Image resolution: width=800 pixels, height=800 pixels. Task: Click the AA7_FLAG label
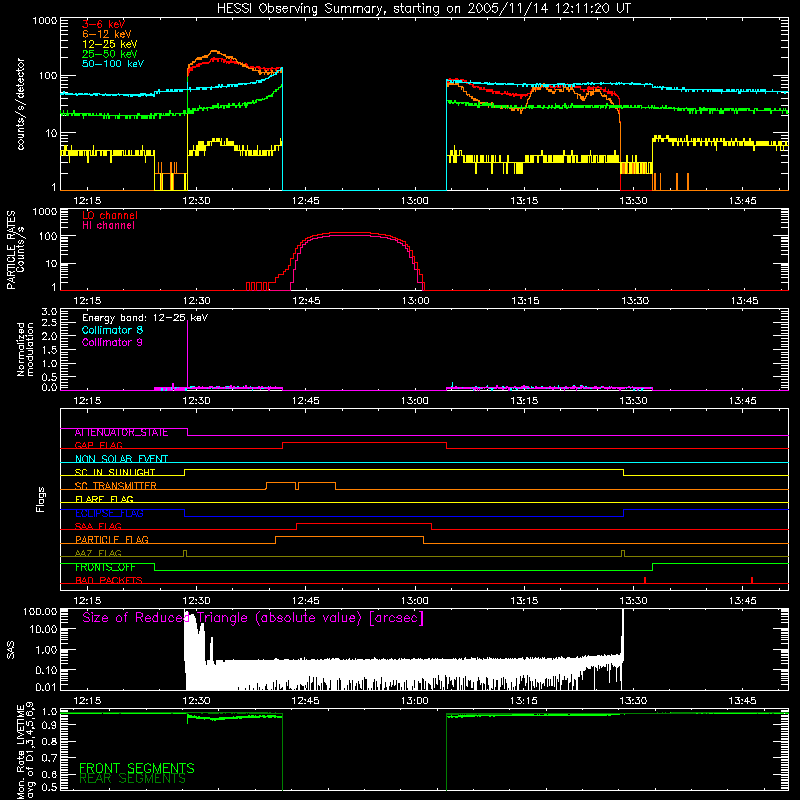pyautogui.click(x=98, y=554)
